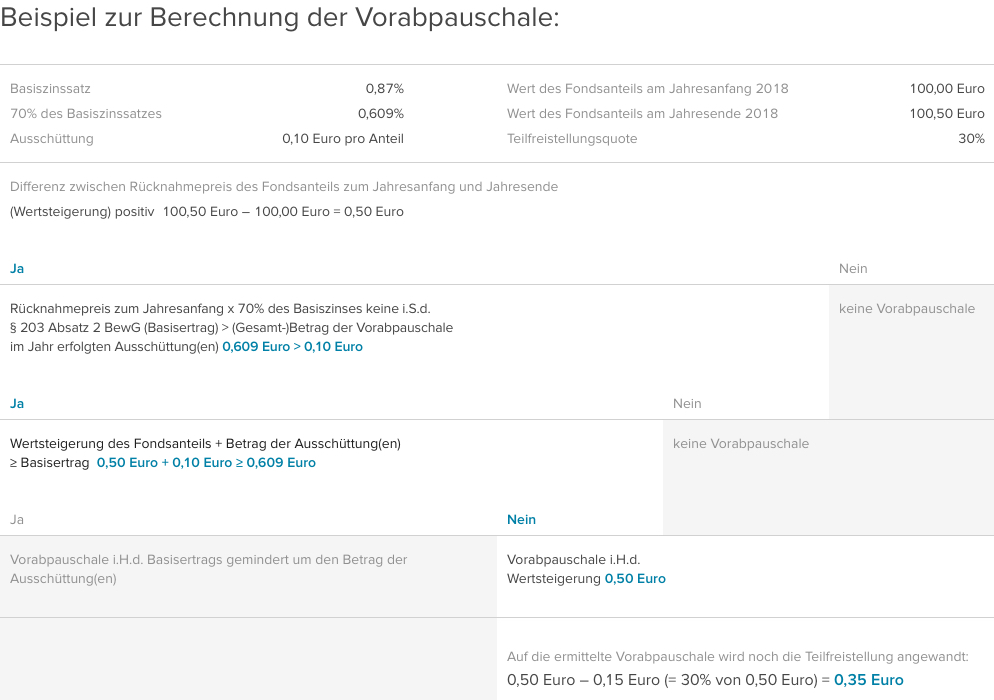The width and height of the screenshot is (994, 700).
Task: Click the 'Teilfreistellungsquote' label
Action: click(571, 139)
